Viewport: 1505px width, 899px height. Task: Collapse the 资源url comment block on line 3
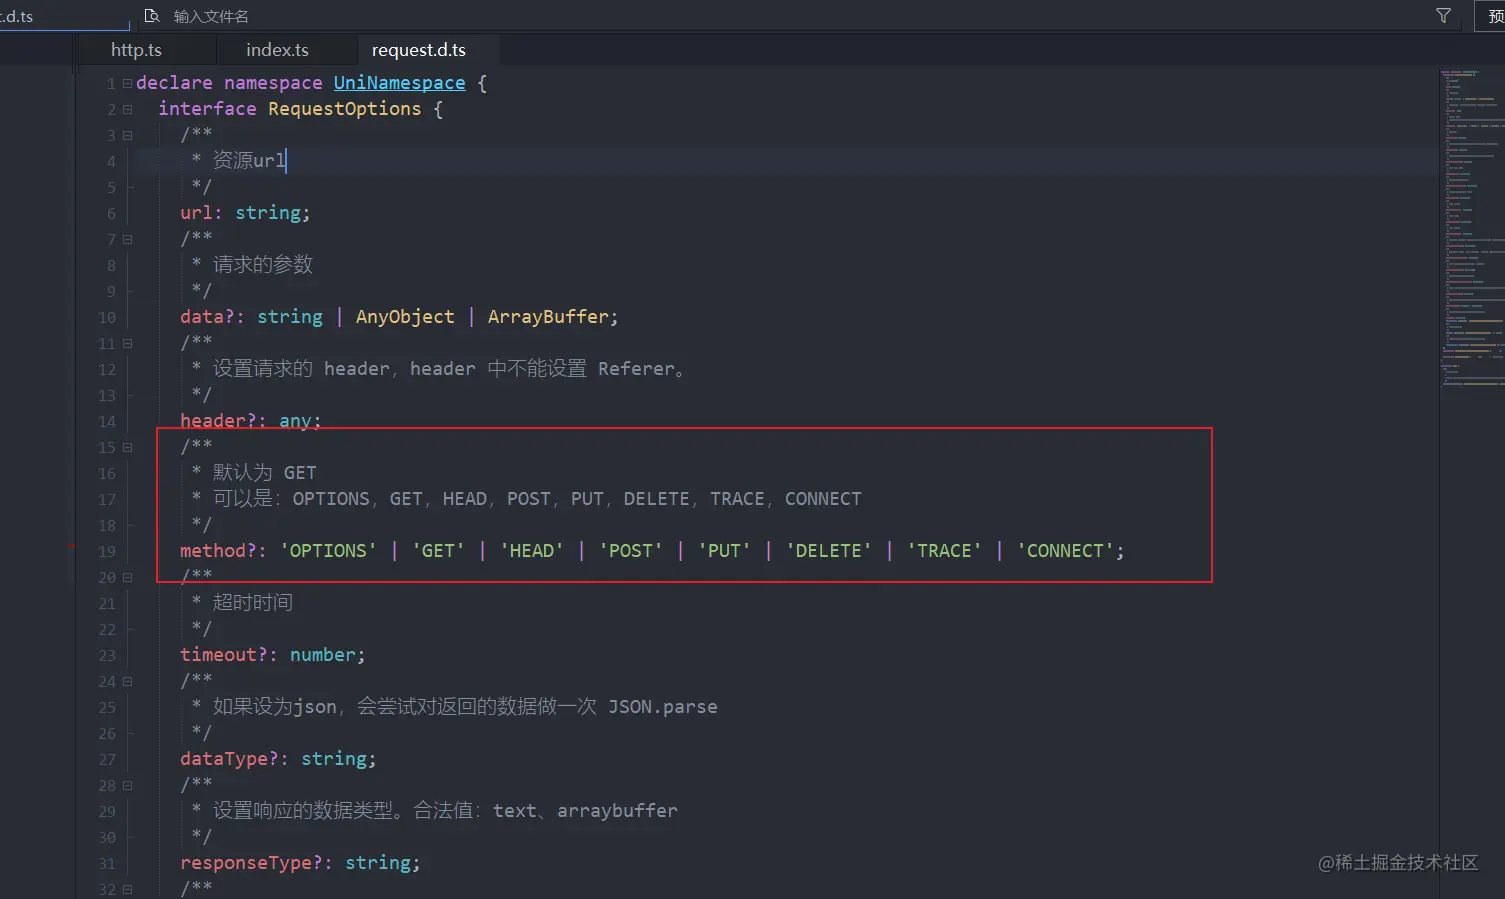[x=127, y=135]
